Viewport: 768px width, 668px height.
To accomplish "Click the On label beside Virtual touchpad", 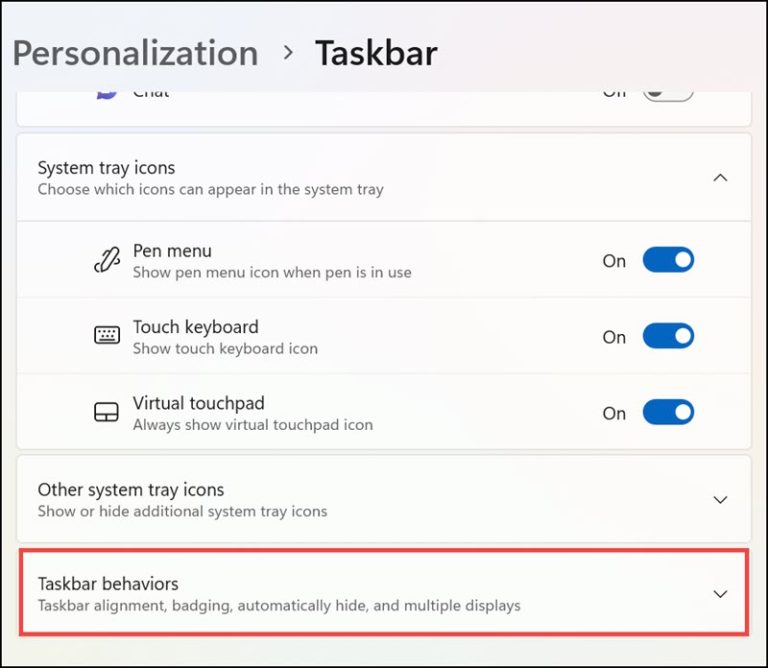I will click(x=614, y=413).
